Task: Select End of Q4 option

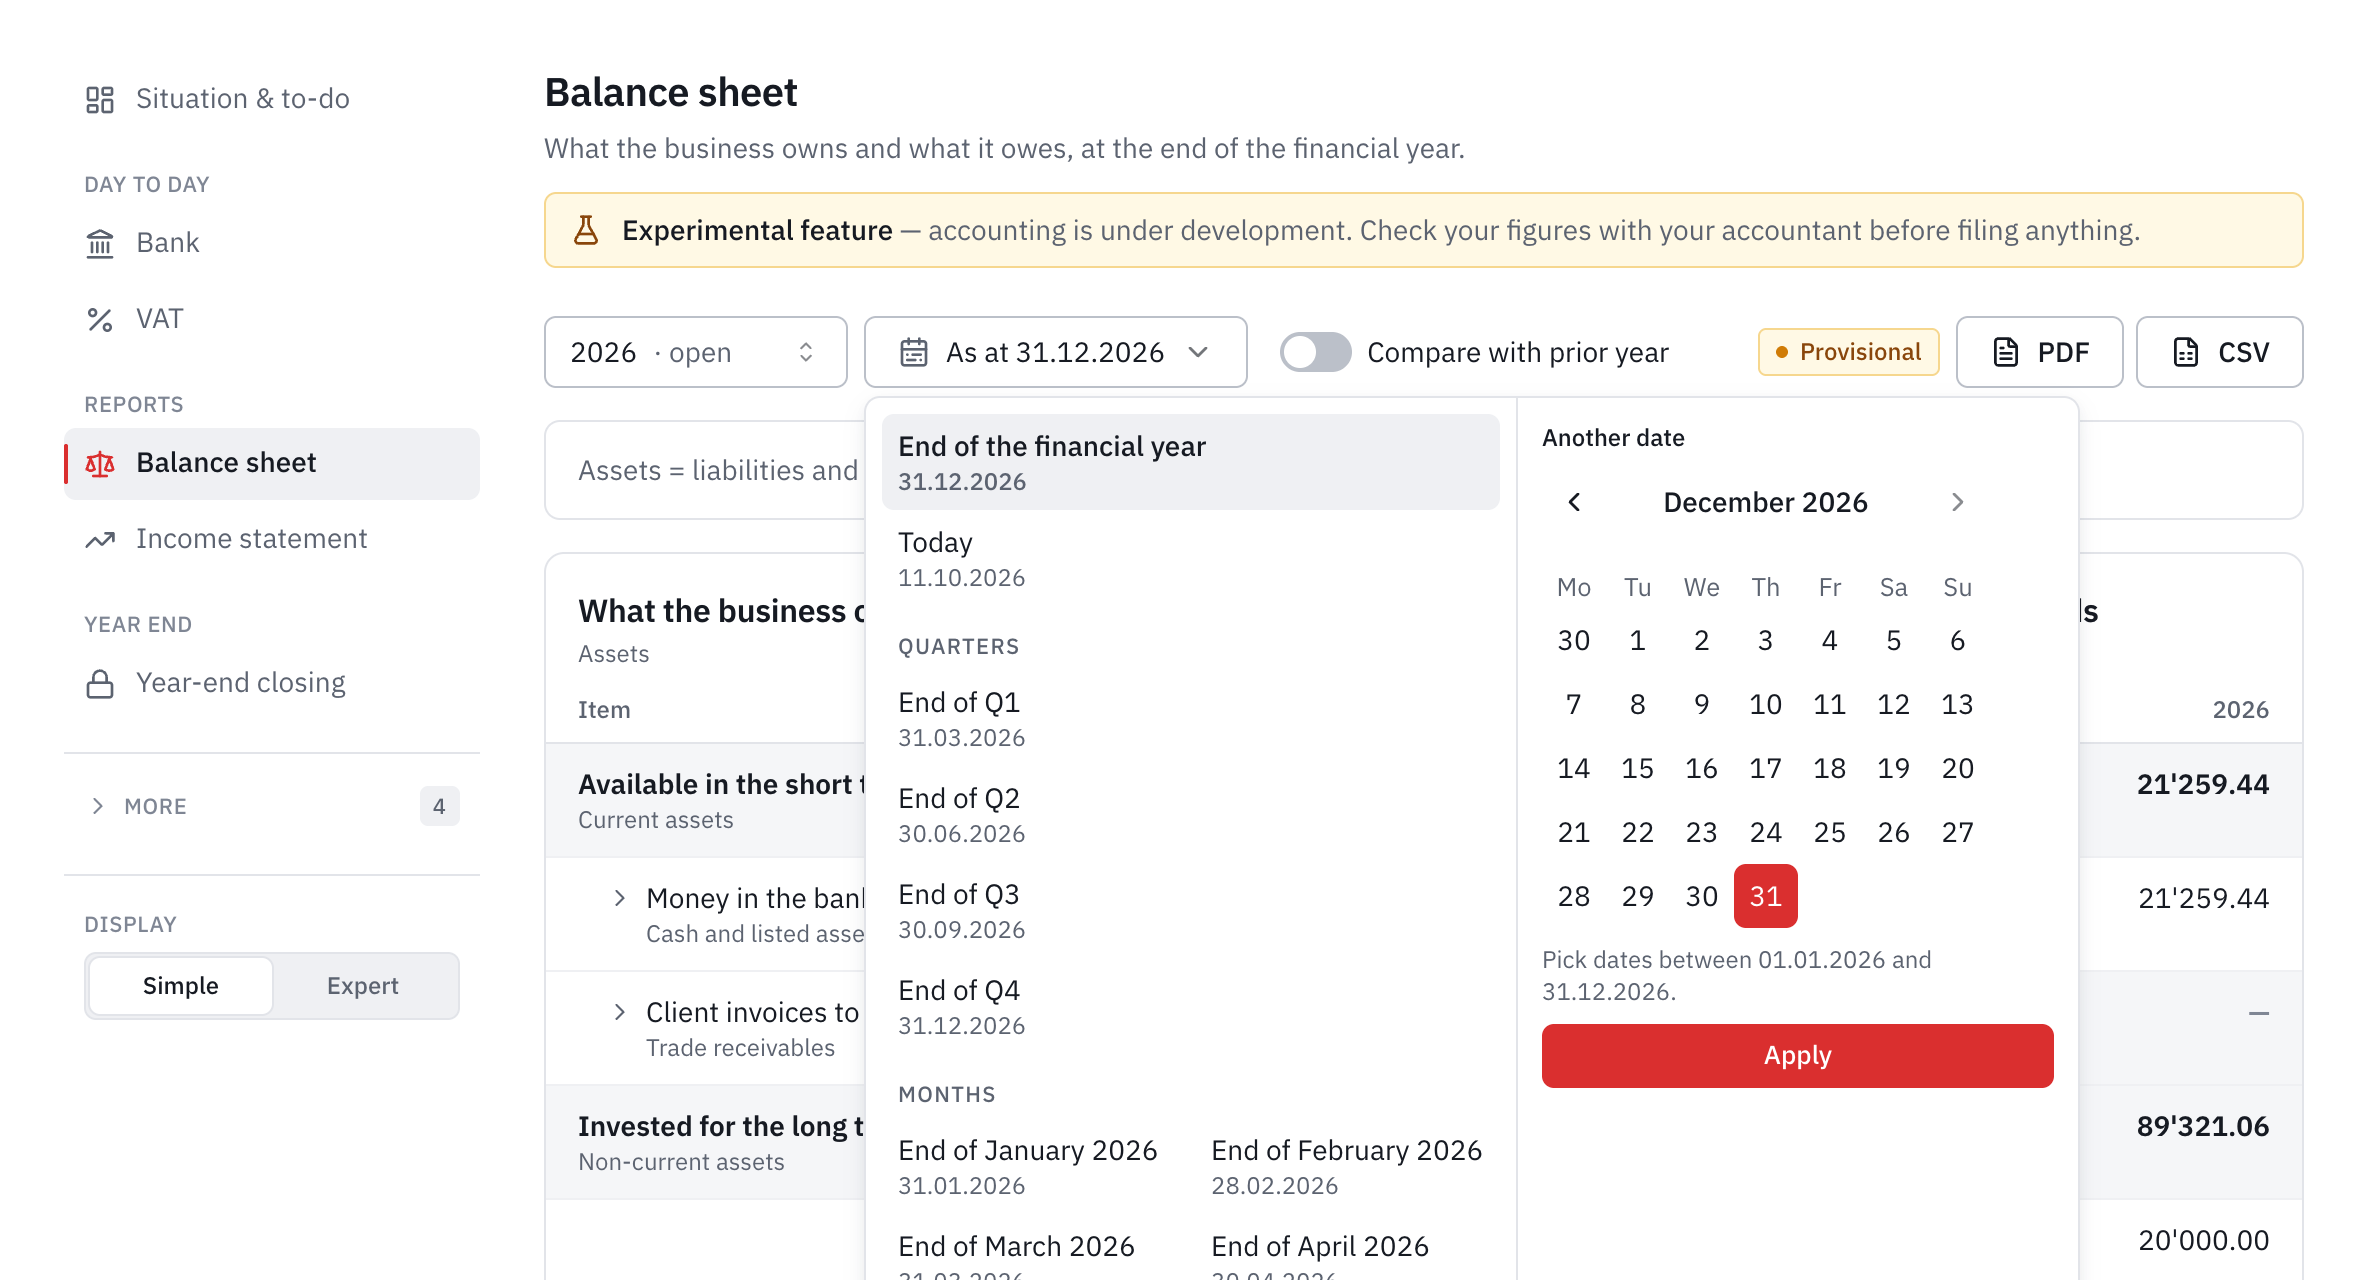Action: click(x=1191, y=1006)
